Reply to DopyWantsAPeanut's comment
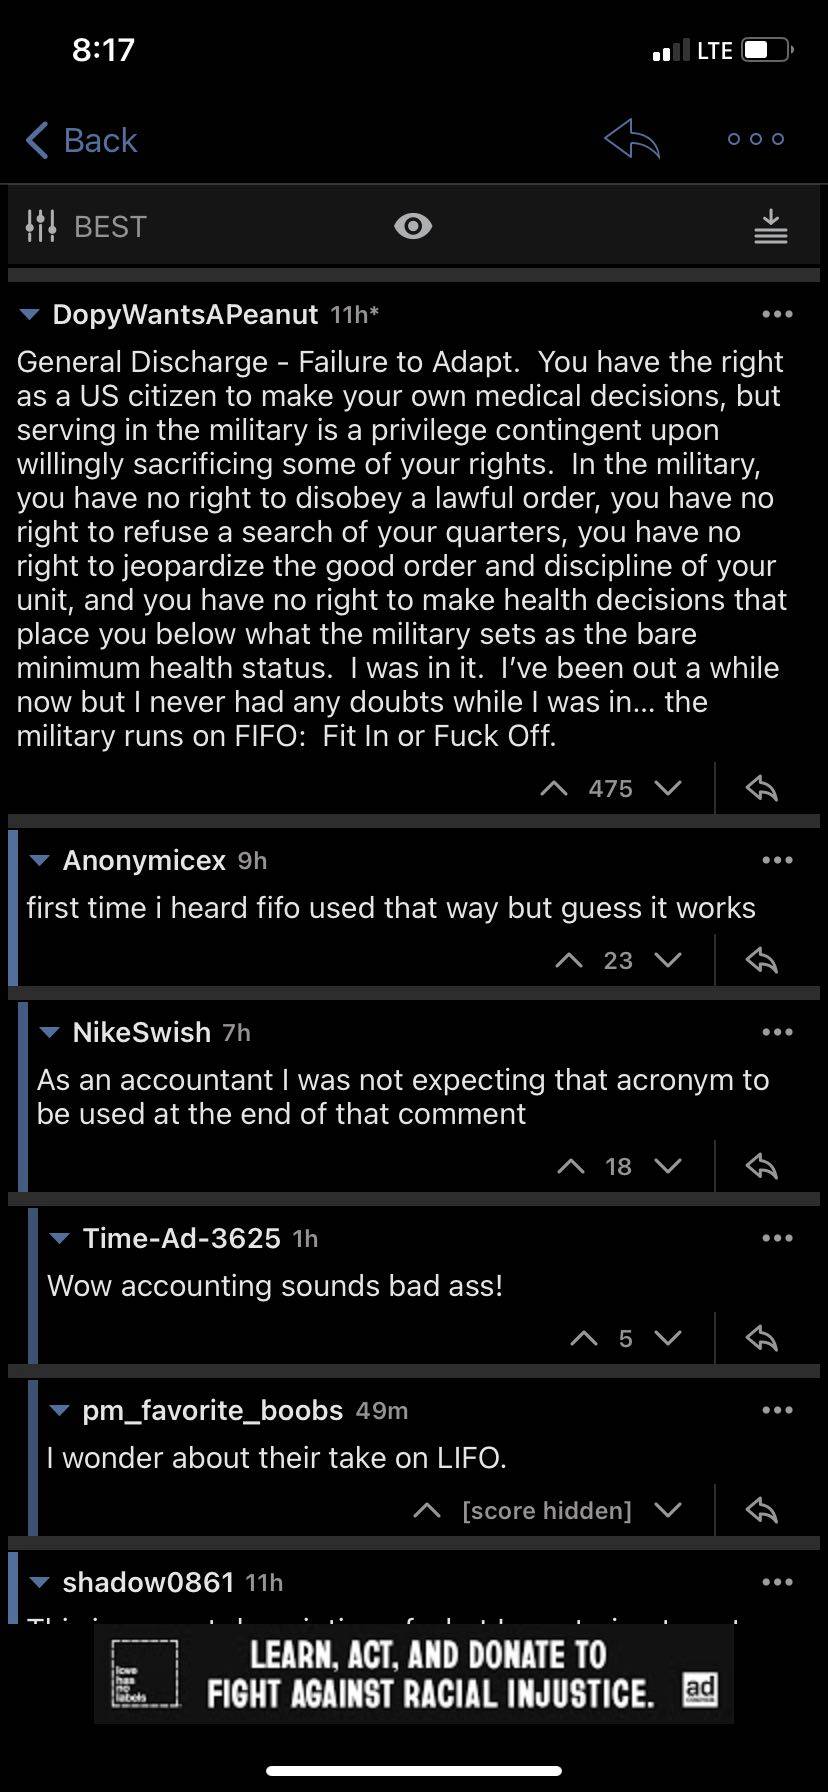The height and width of the screenshot is (1792, 828). pyautogui.click(x=760, y=788)
